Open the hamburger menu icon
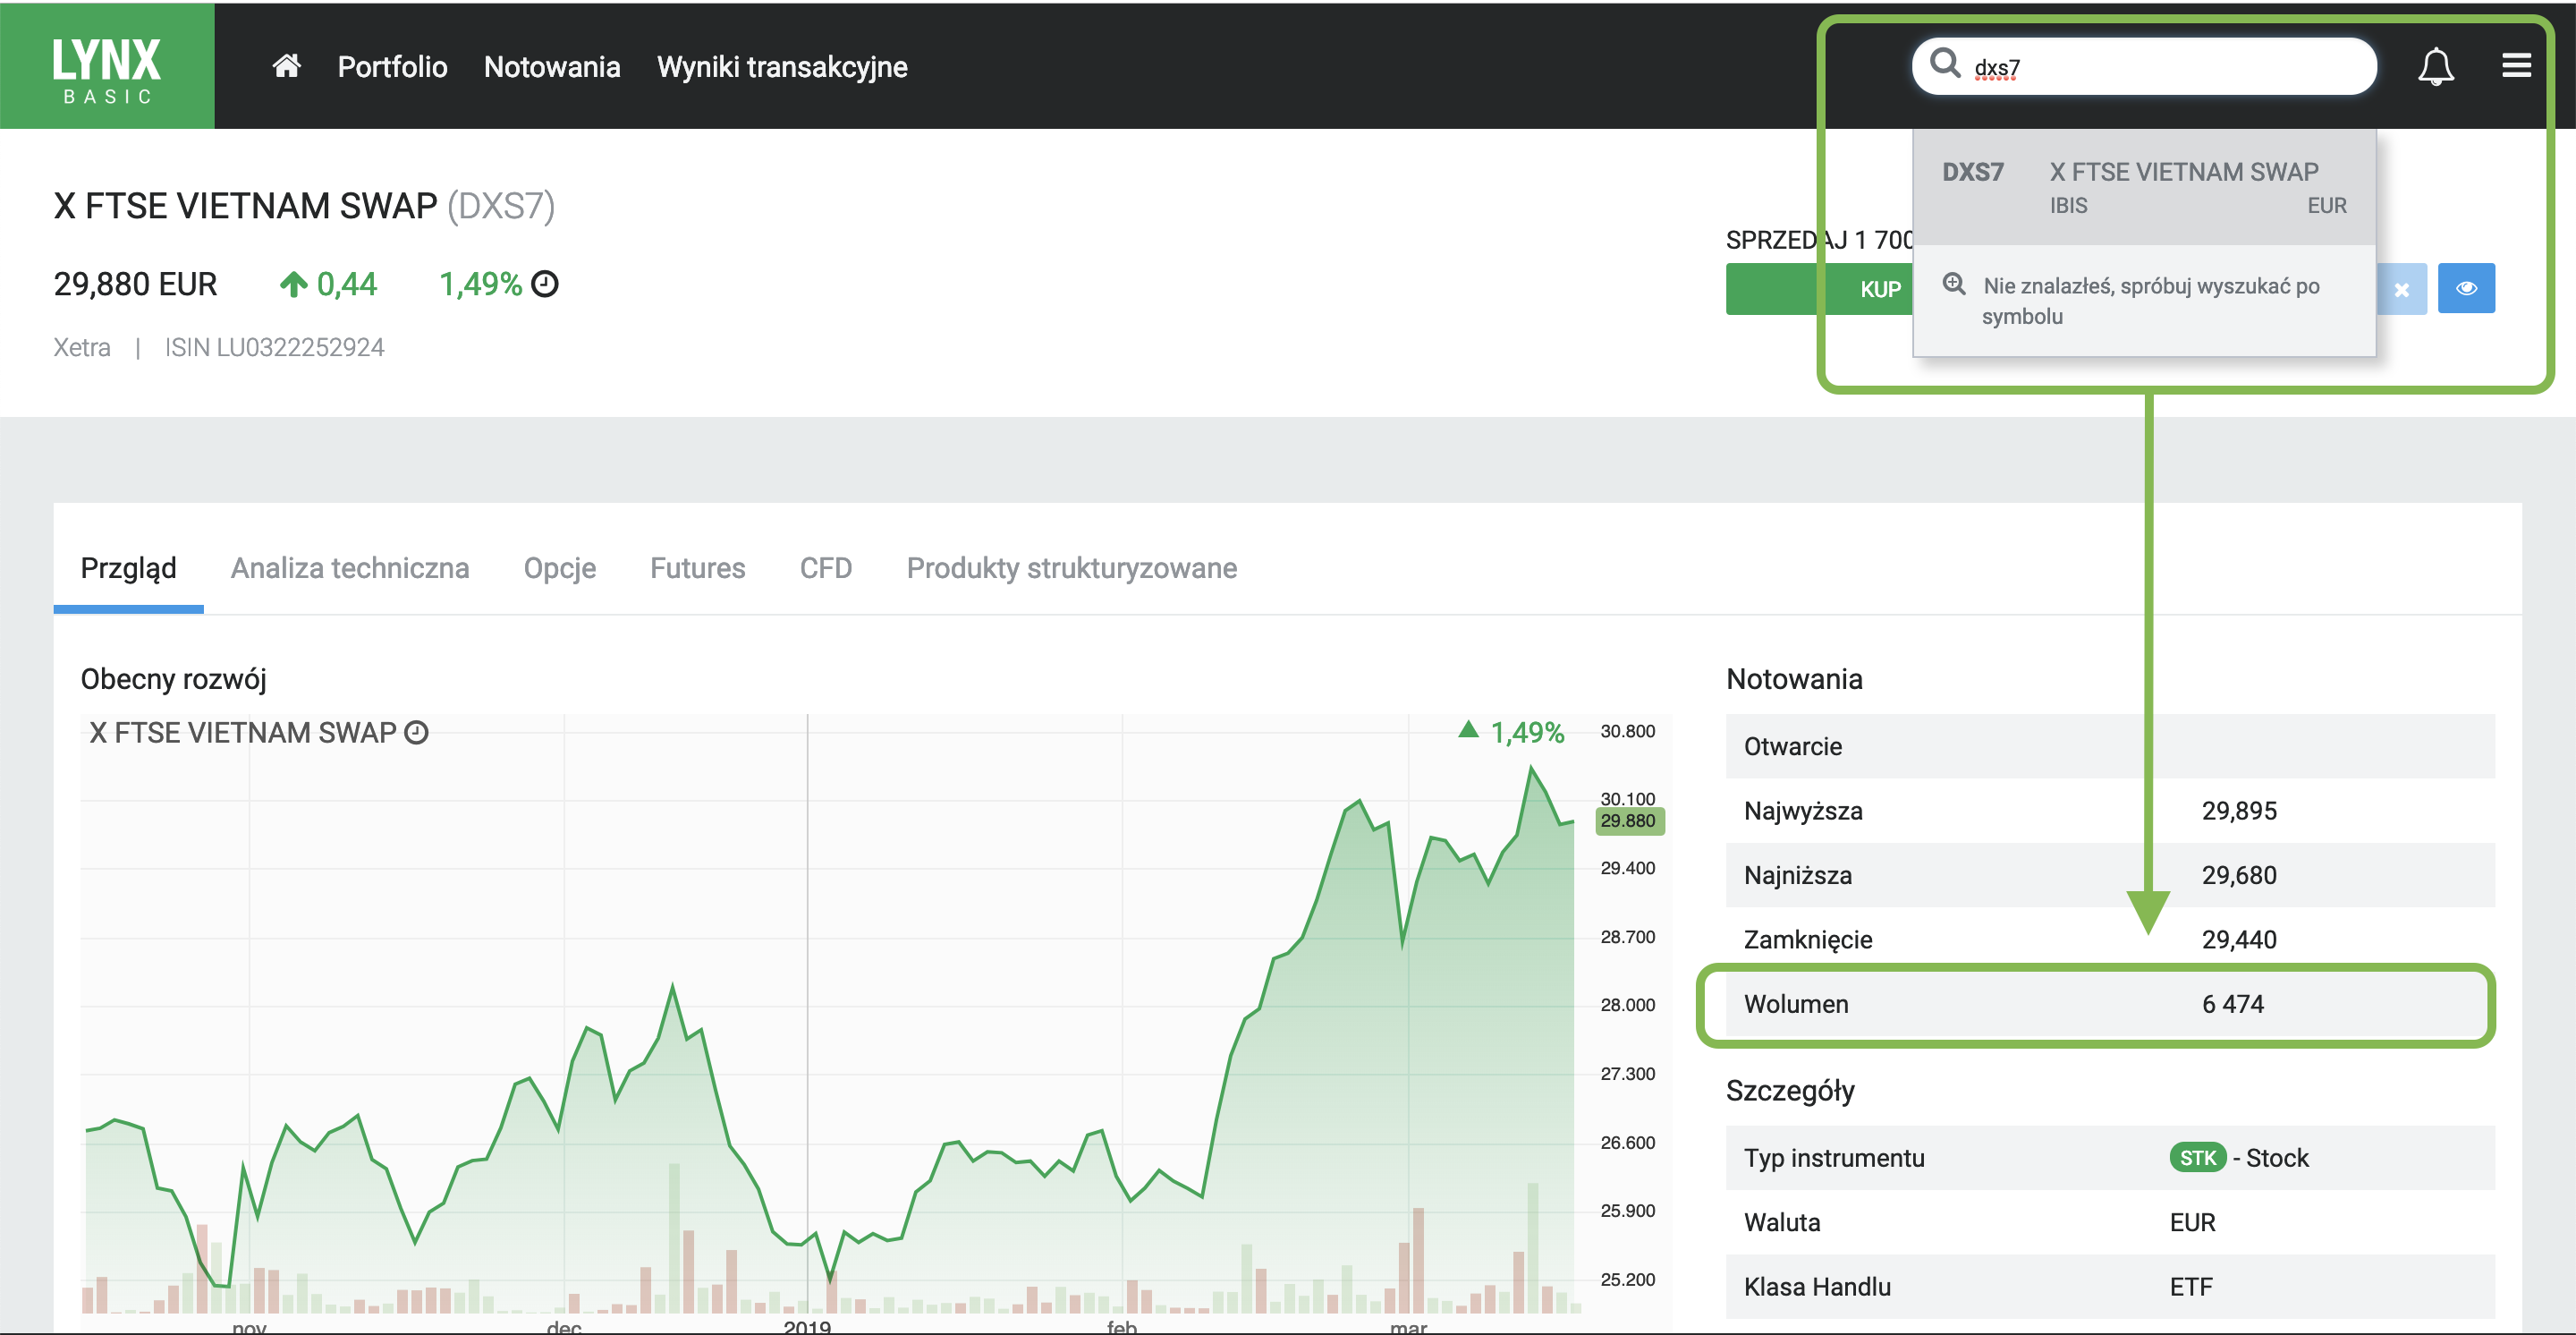Image resolution: width=2576 pixels, height=1335 pixels. (2516, 66)
